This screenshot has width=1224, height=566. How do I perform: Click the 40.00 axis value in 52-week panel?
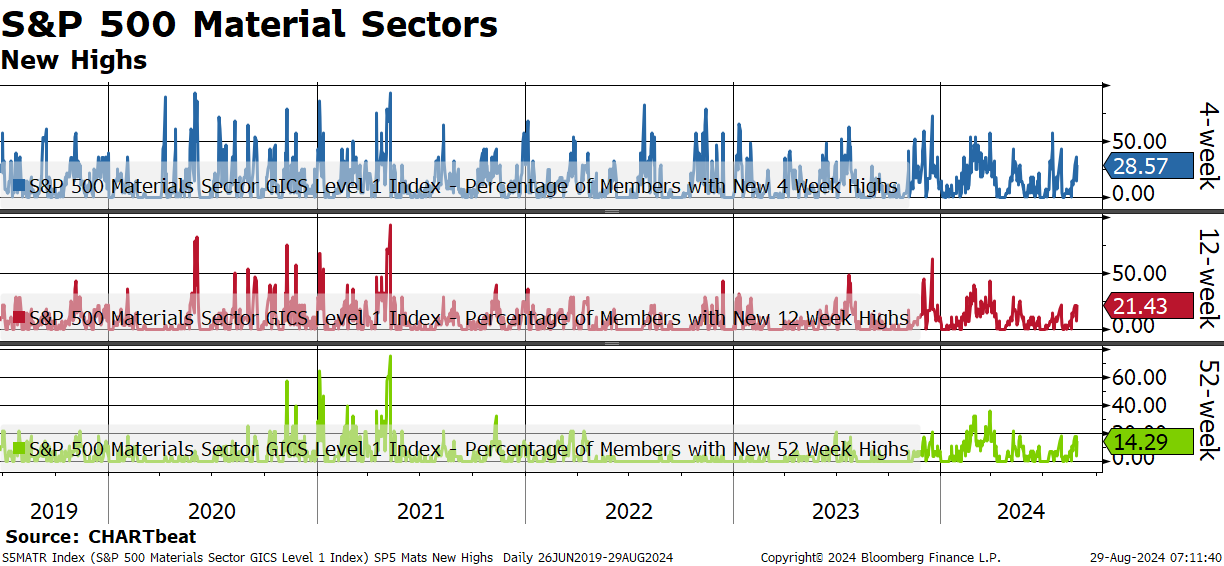pos(1139,405)
